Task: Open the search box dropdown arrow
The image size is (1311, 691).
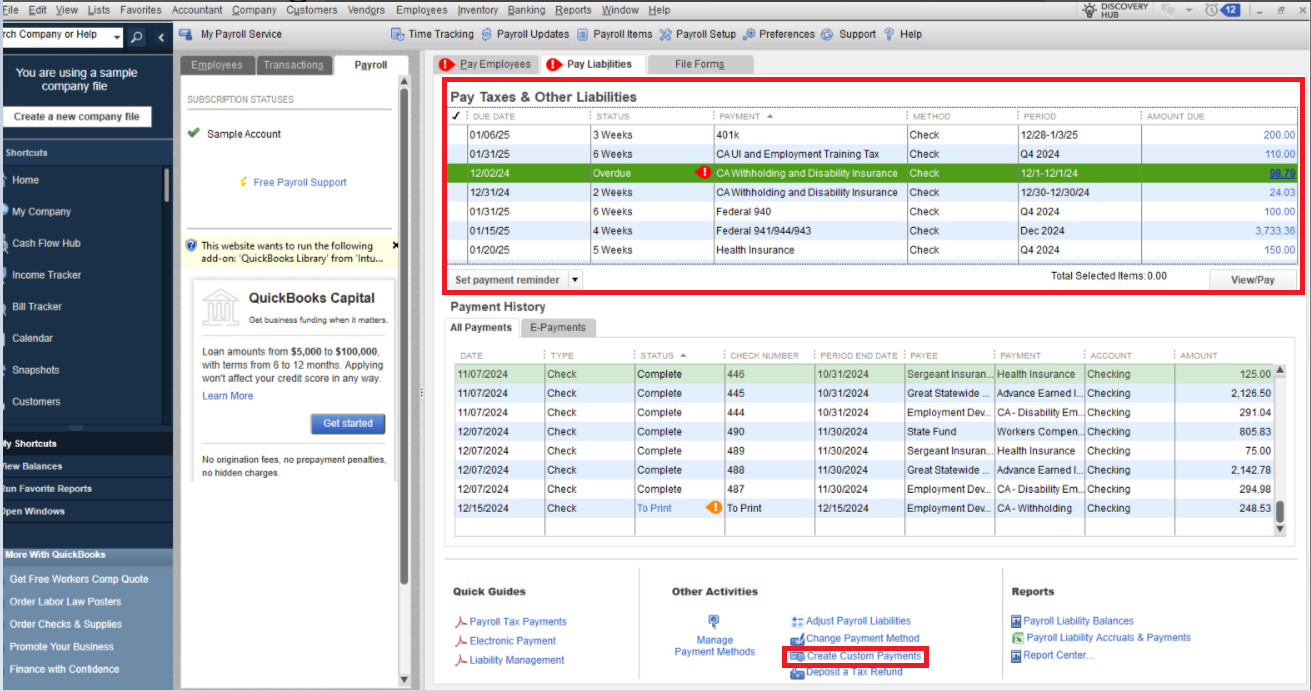Action: (117, 37)
